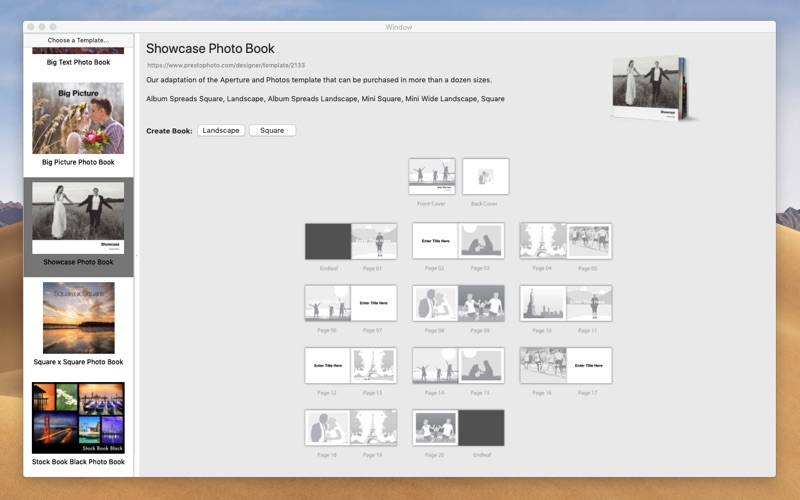Select the last dark Endleaf page
The width and height of the screenshot is (800, 500).
point(481,428)
